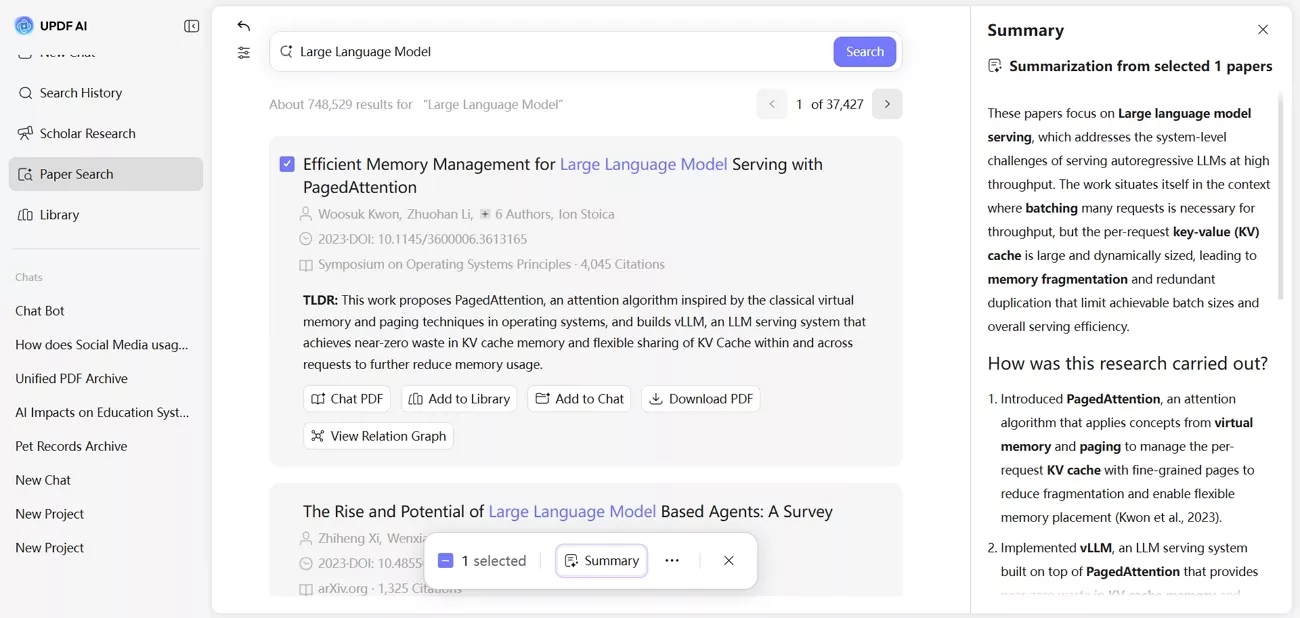The height and width of the screenshot is (618, 1300).
Task: Go to the next results page chevron
Action: (x=887, y=103)
